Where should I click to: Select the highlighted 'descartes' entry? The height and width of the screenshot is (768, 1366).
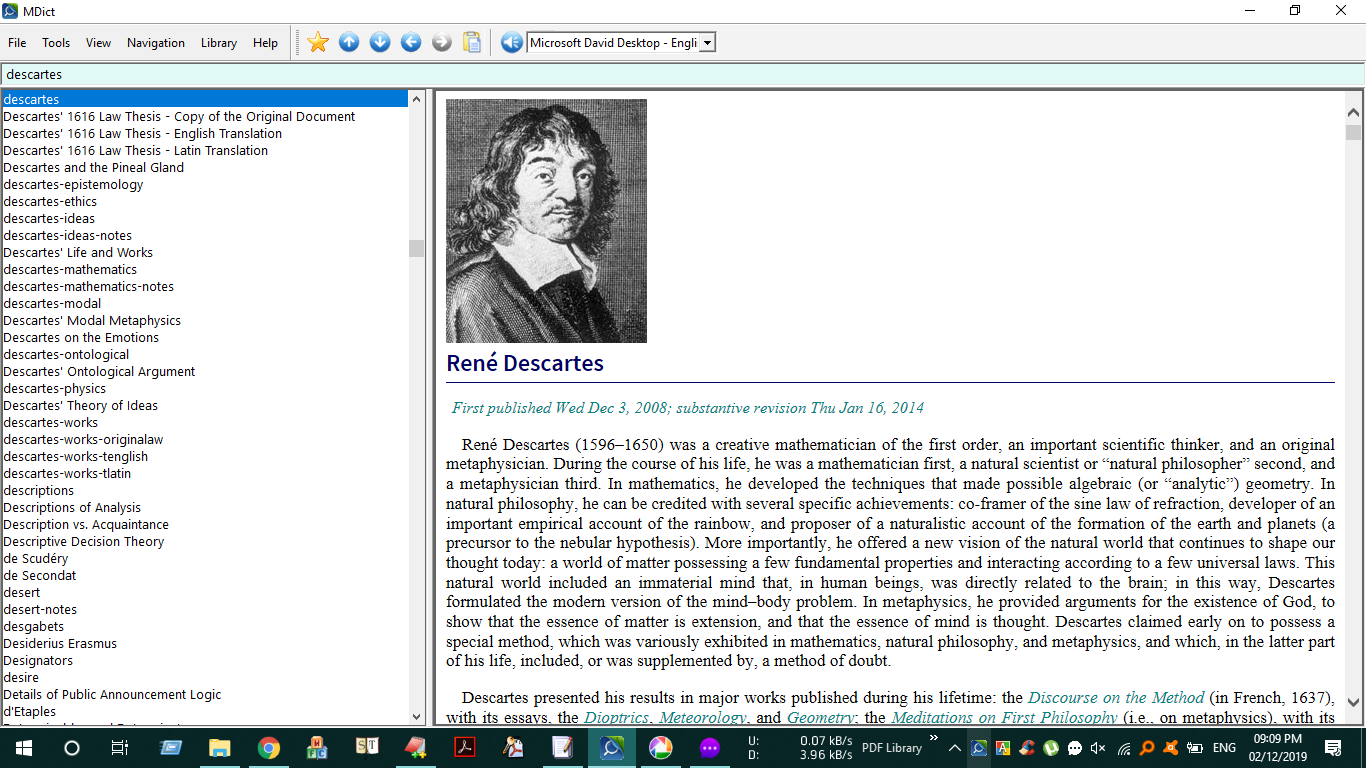pos(204,99)
